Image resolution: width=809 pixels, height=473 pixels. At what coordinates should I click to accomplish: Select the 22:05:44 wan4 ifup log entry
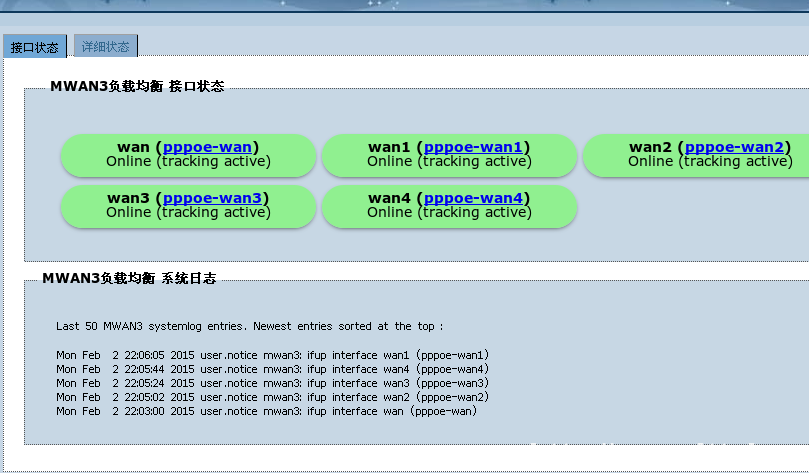coord(272,369)
